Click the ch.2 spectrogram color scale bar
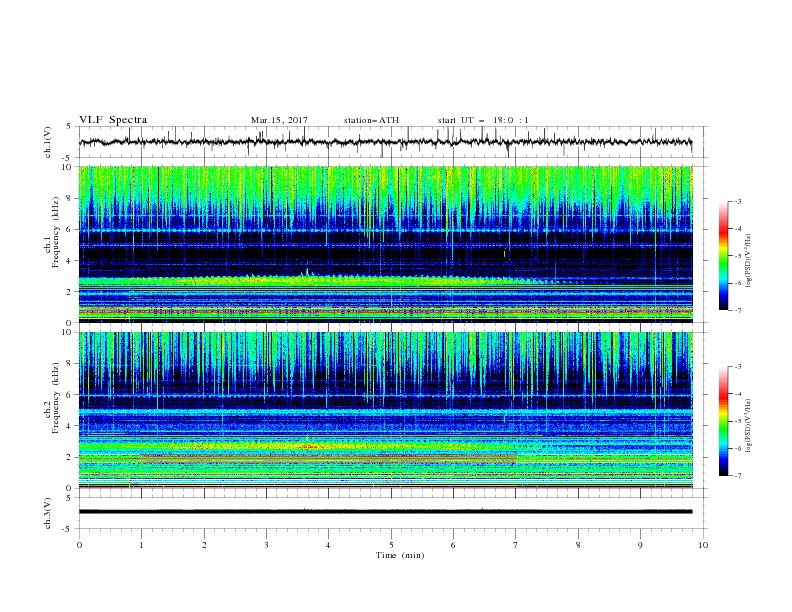 [723, 421]
